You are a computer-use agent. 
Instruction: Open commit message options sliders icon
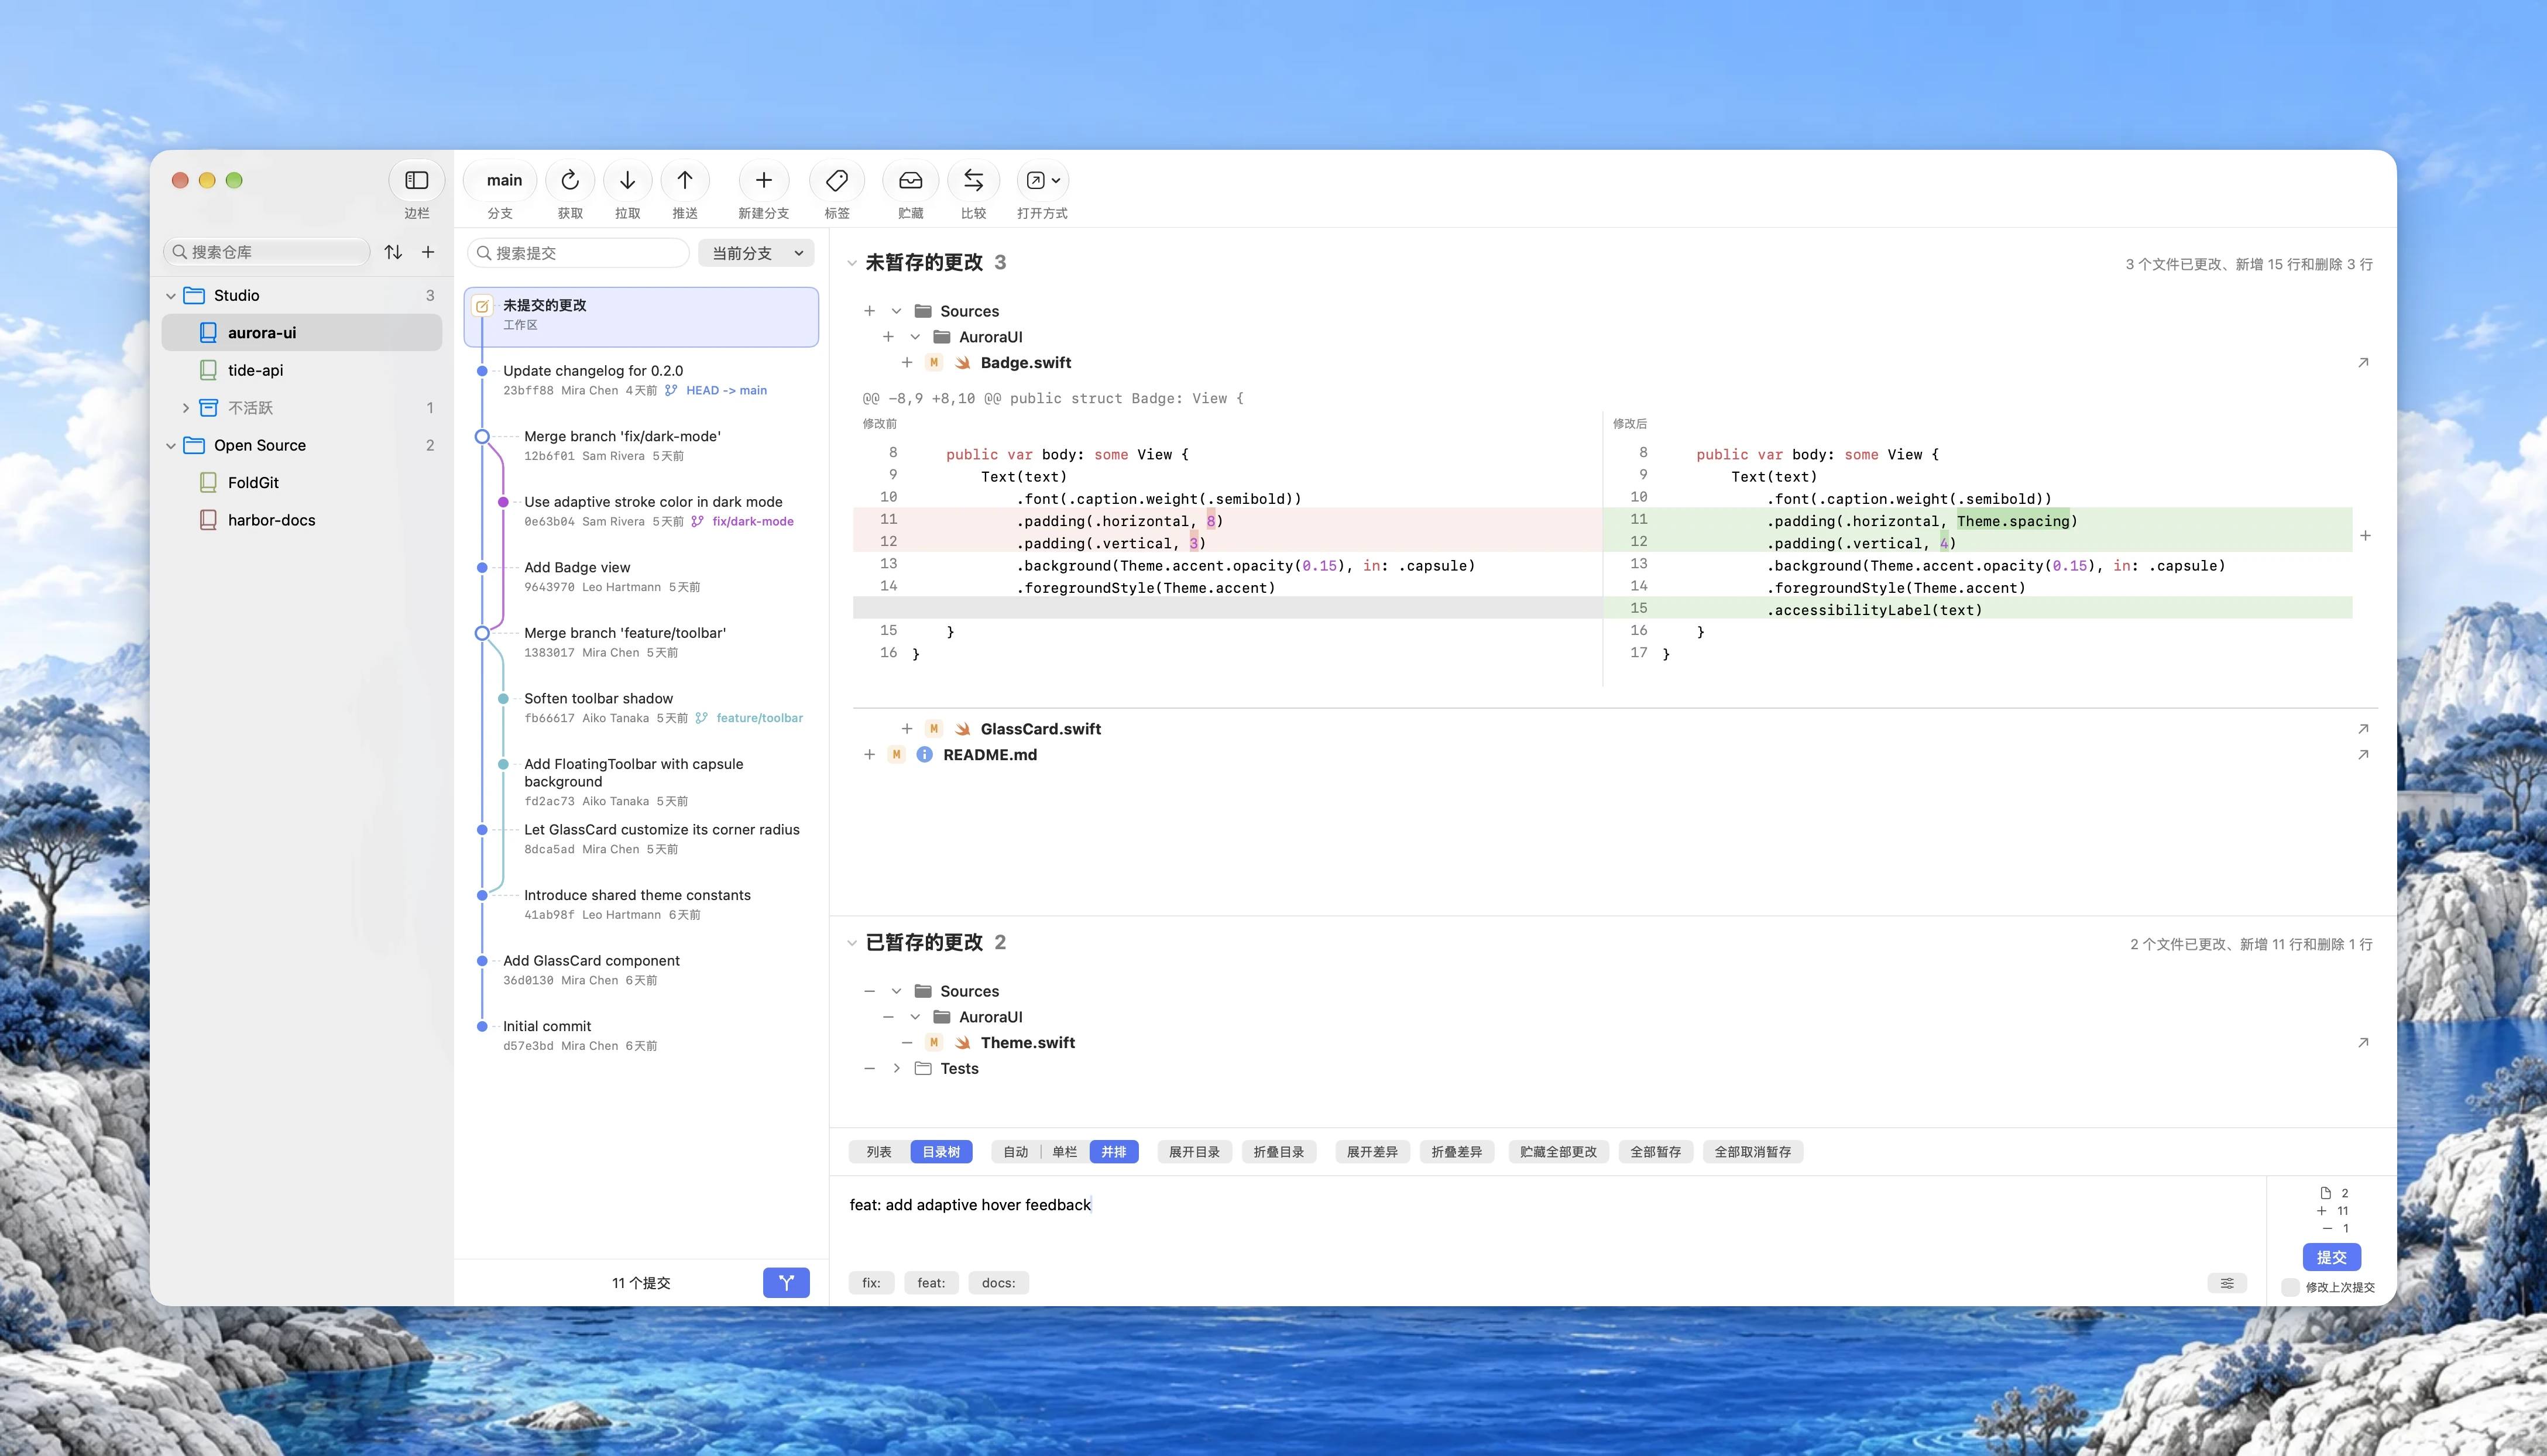tap(2227, 1283)
